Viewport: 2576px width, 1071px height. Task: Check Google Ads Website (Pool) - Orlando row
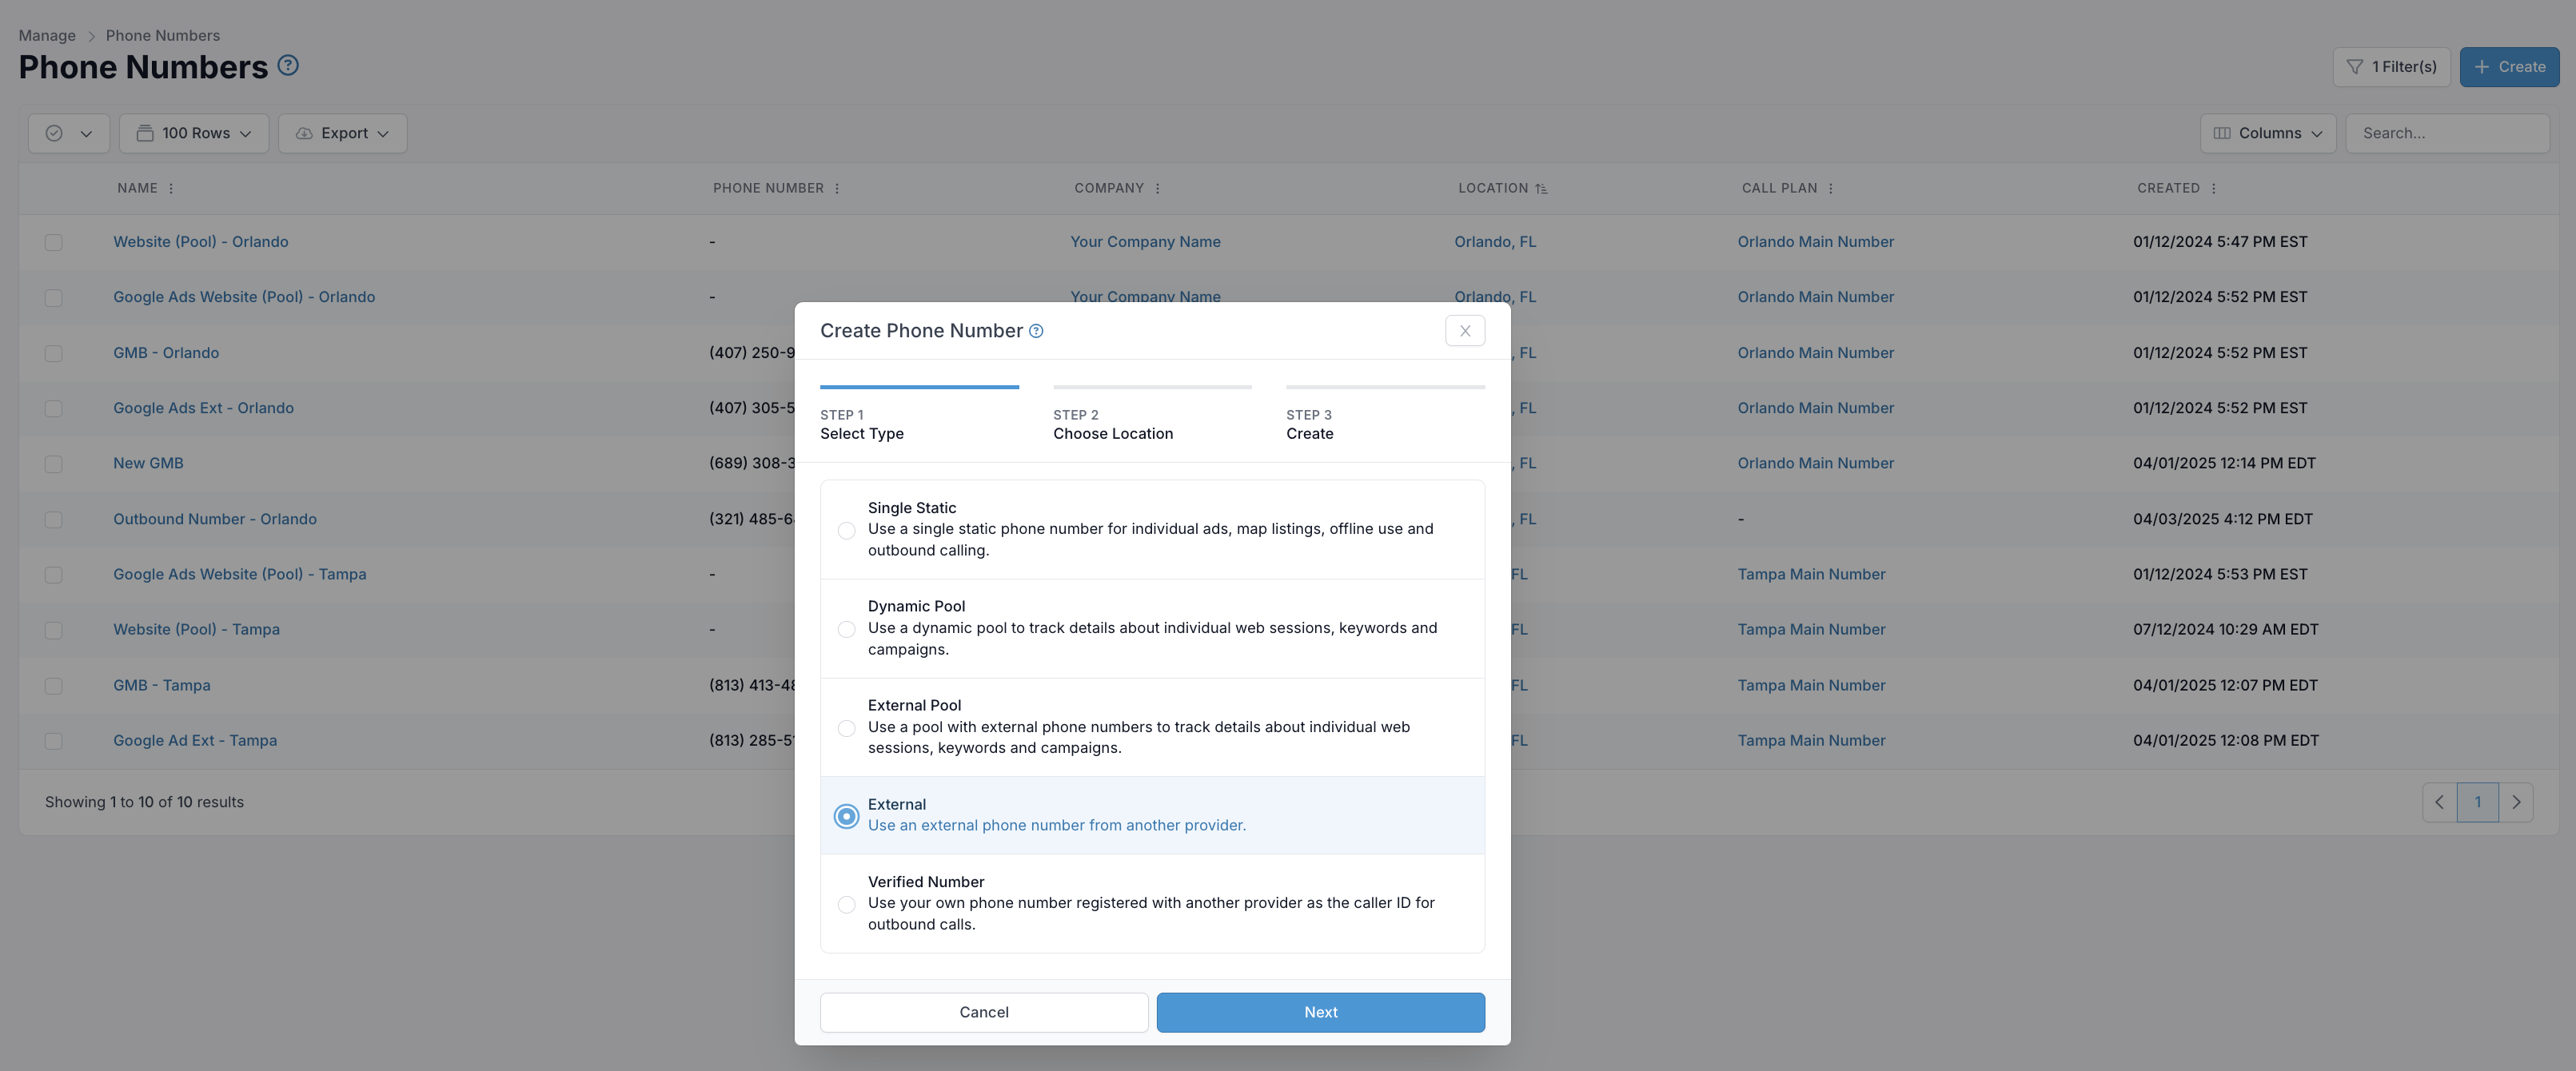(x=54, y=298)
